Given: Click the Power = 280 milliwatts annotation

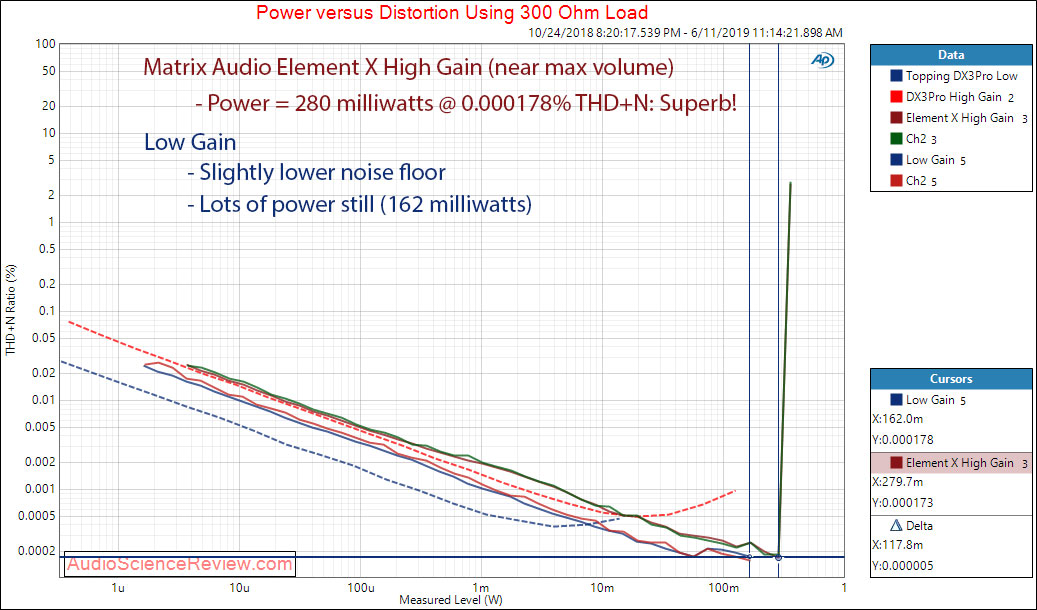Looking at the screenshot, I should point(466,103).
